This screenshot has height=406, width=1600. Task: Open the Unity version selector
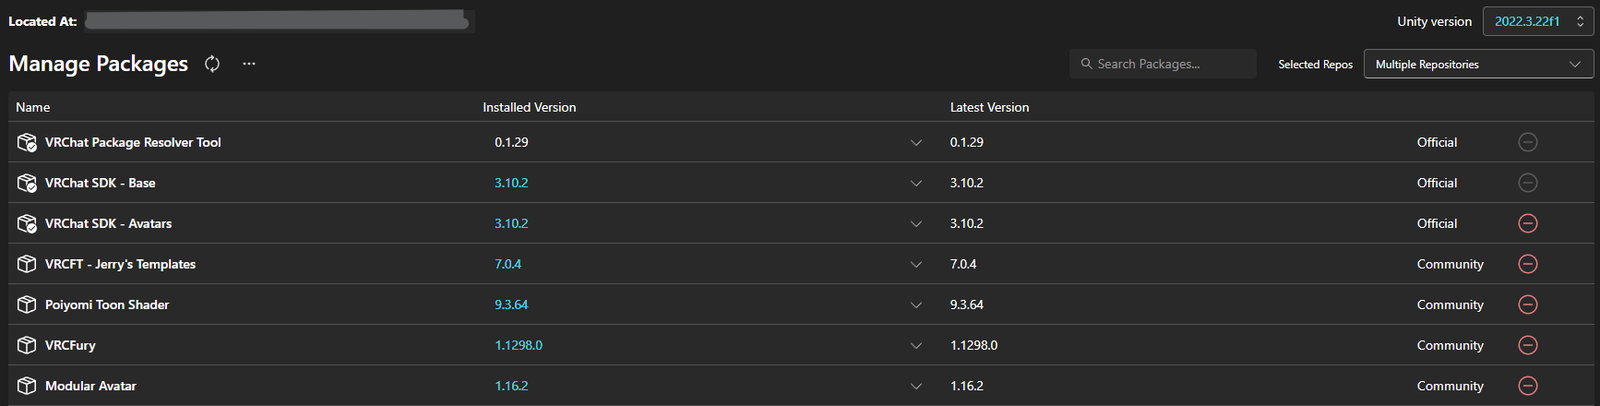[1537, 21]
